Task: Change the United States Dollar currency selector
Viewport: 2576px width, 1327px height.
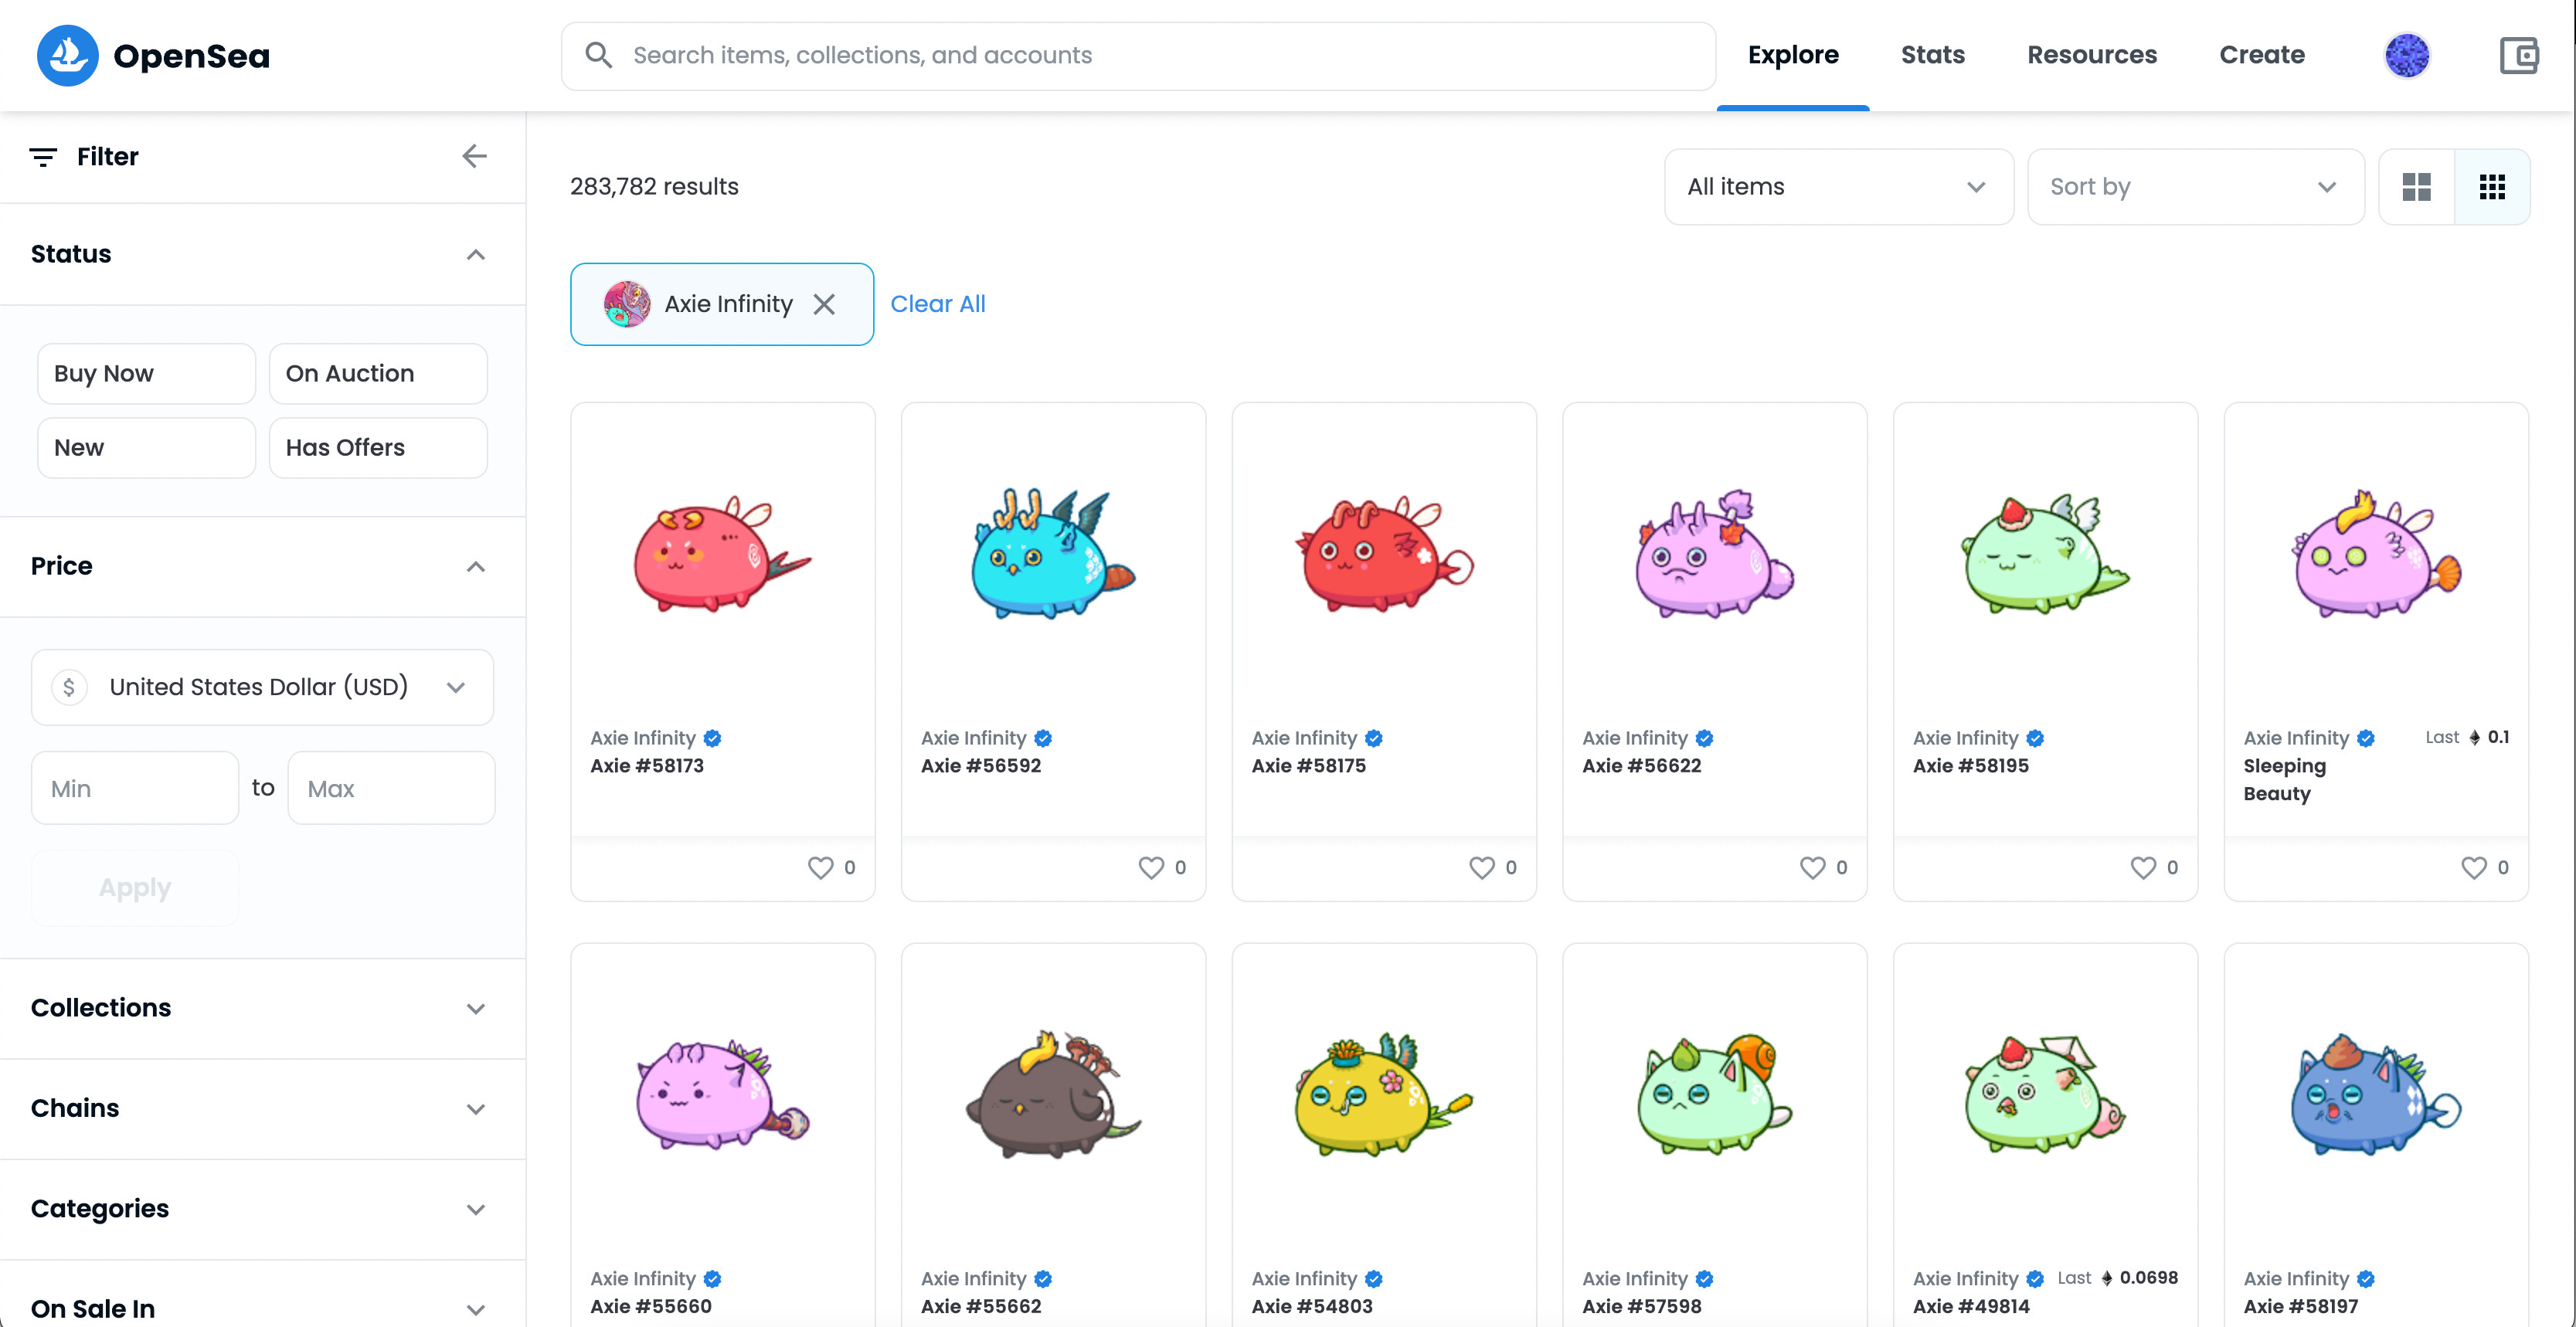Action: pyautogui.click(x=262, y=687)
